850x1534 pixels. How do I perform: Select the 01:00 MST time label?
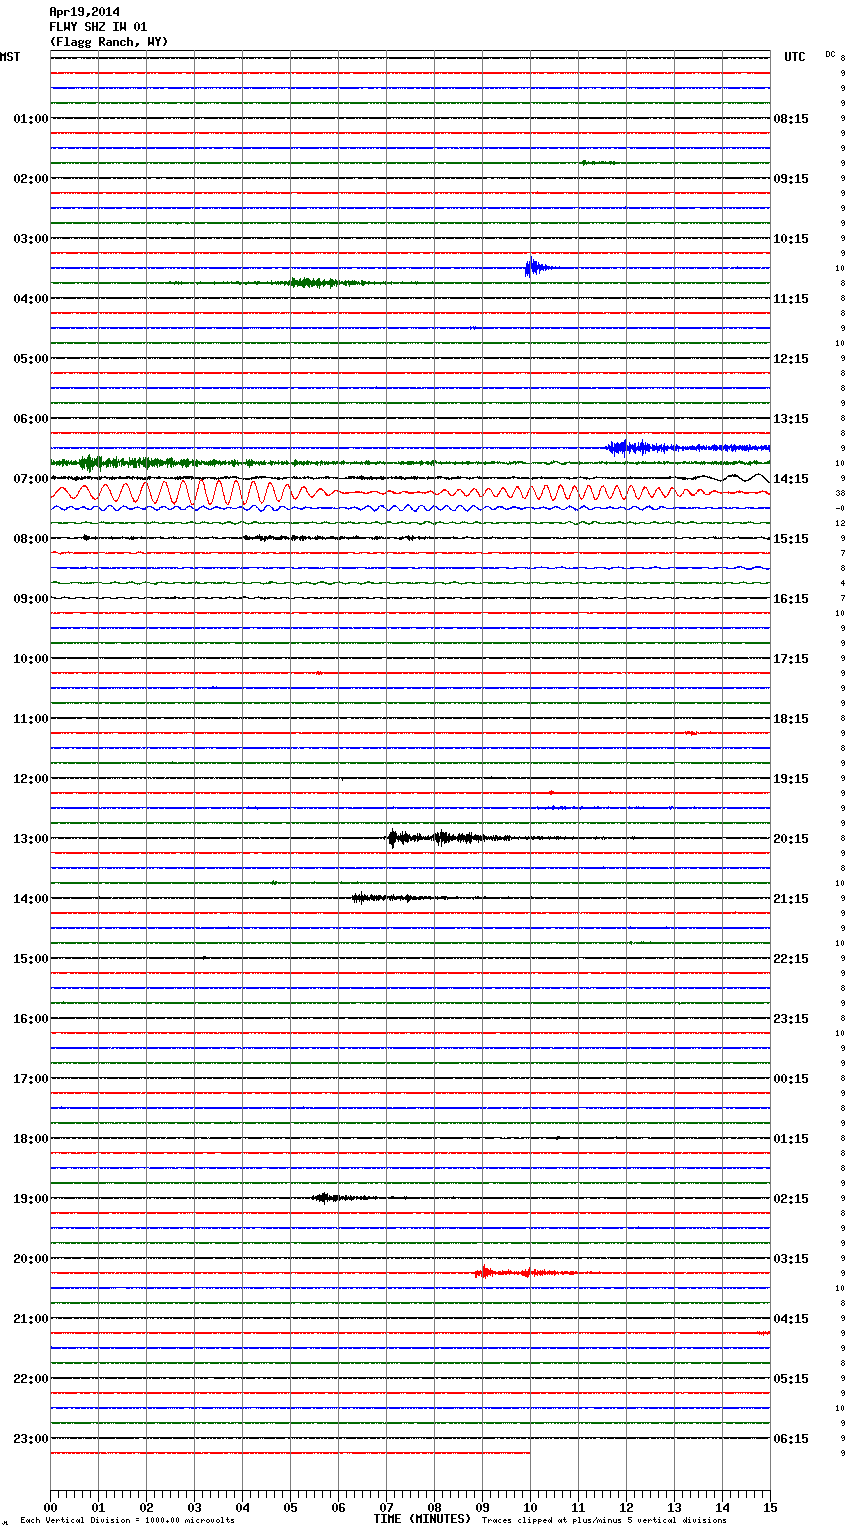(x=30, y=119)
